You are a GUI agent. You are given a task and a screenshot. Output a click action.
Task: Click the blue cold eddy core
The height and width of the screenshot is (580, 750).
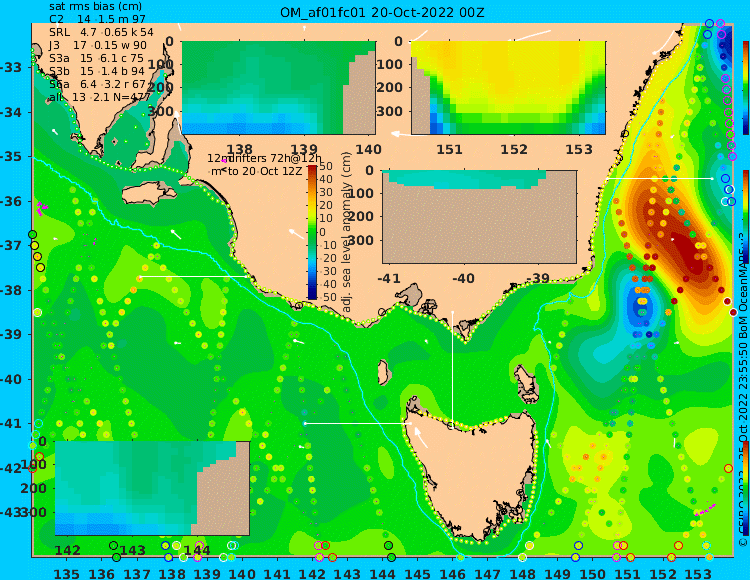[x=641, y=303]
